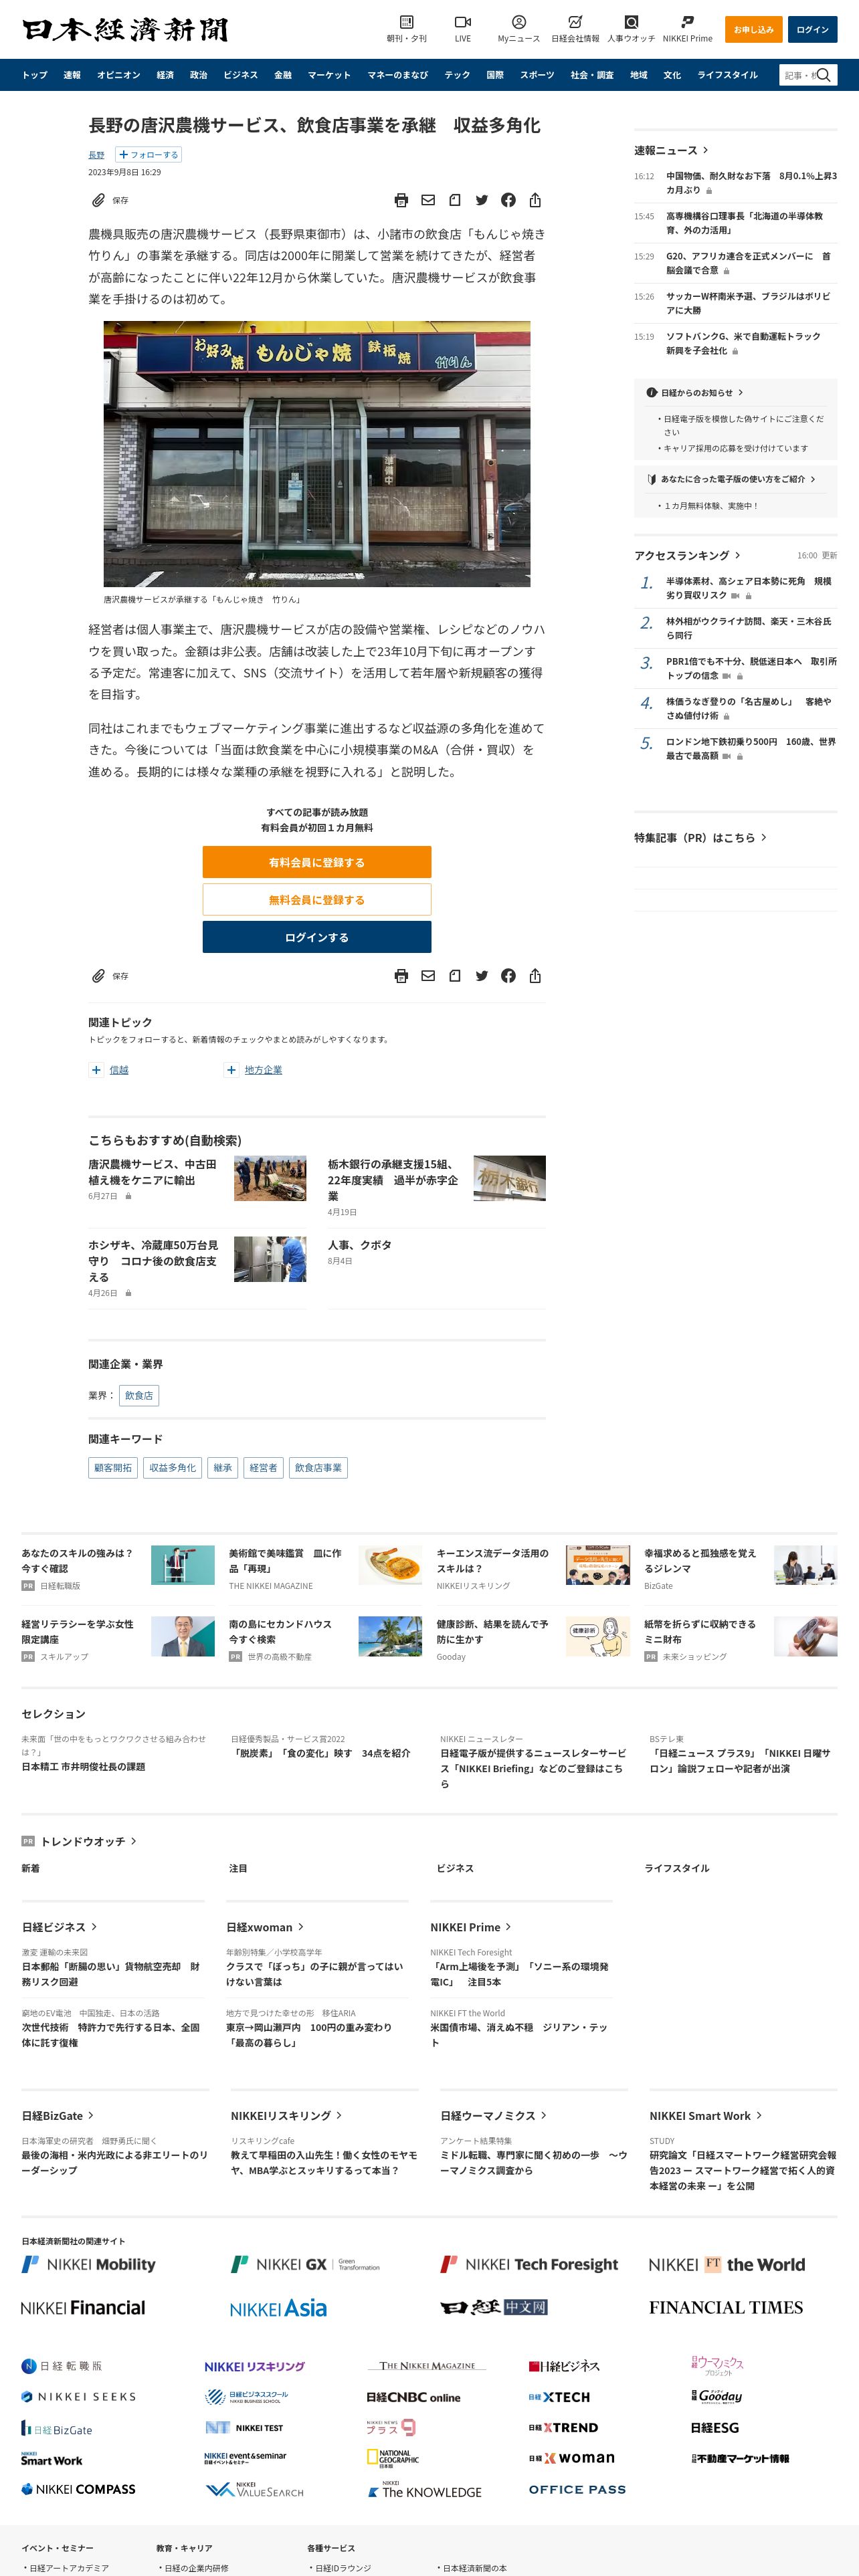
Task: Click blue ログインする button
Action: point(317,937)
